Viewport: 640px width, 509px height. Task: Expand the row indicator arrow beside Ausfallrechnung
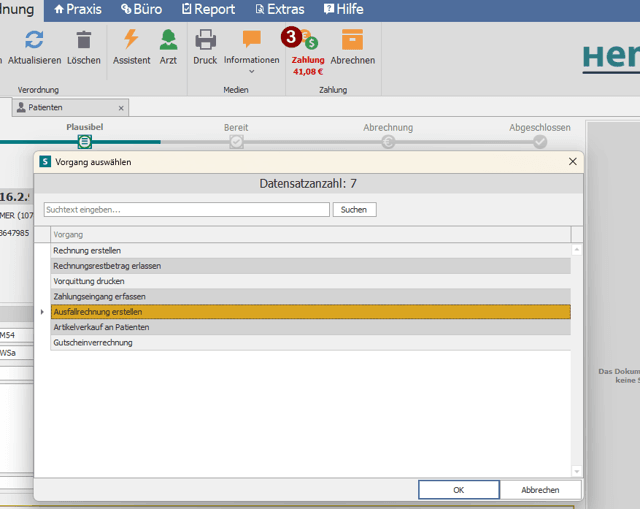click(42, 312)
